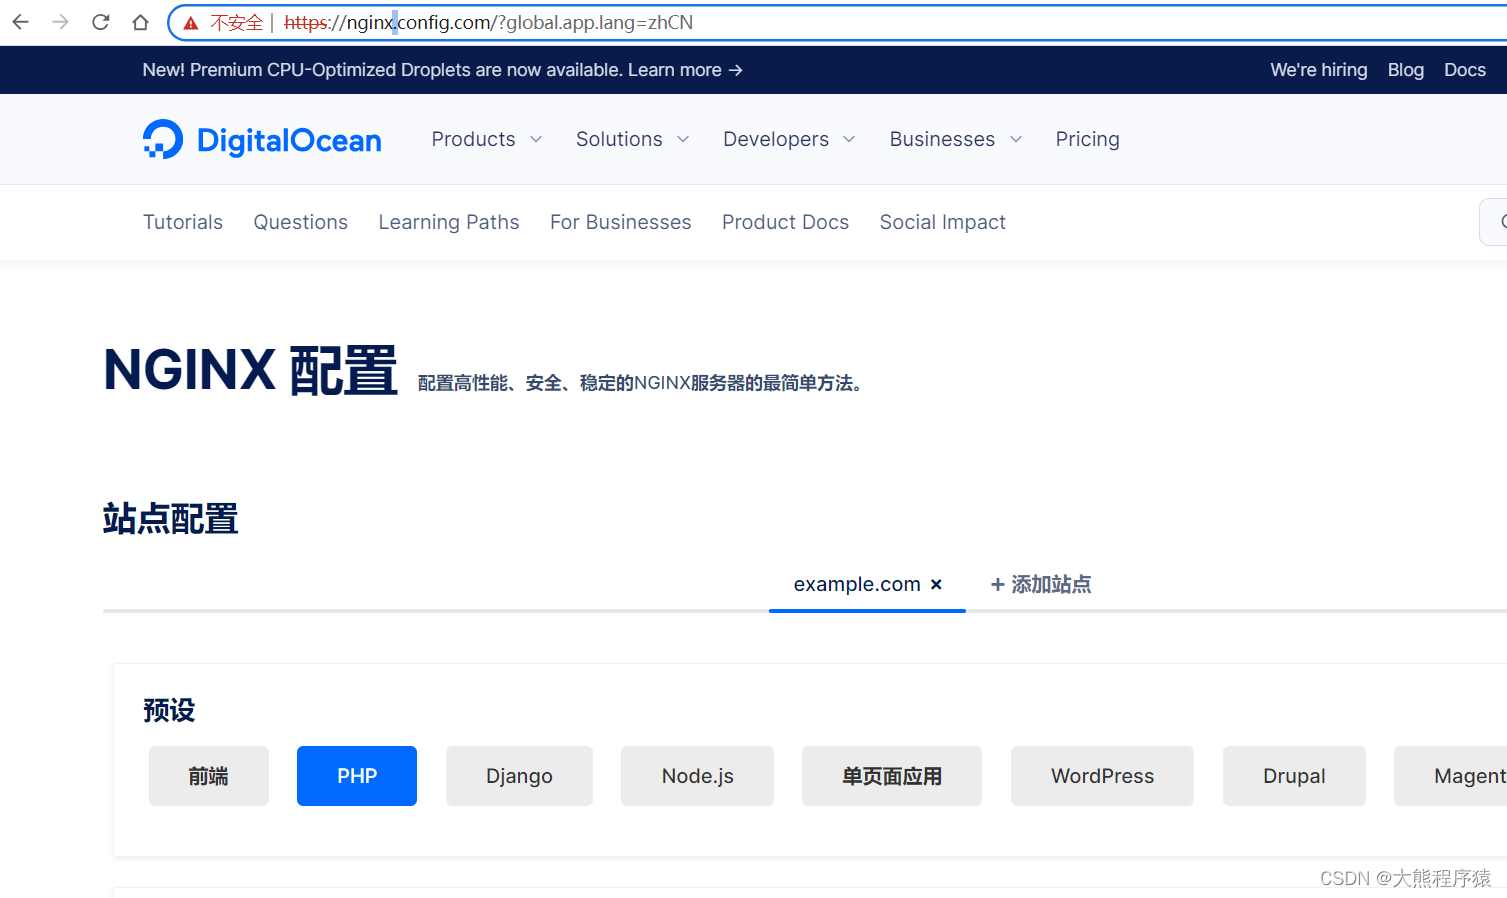Image resolution: width=1507 pixels, height=898 pixels.
Task: Choose the PHP preset
Action: point(357,776)
